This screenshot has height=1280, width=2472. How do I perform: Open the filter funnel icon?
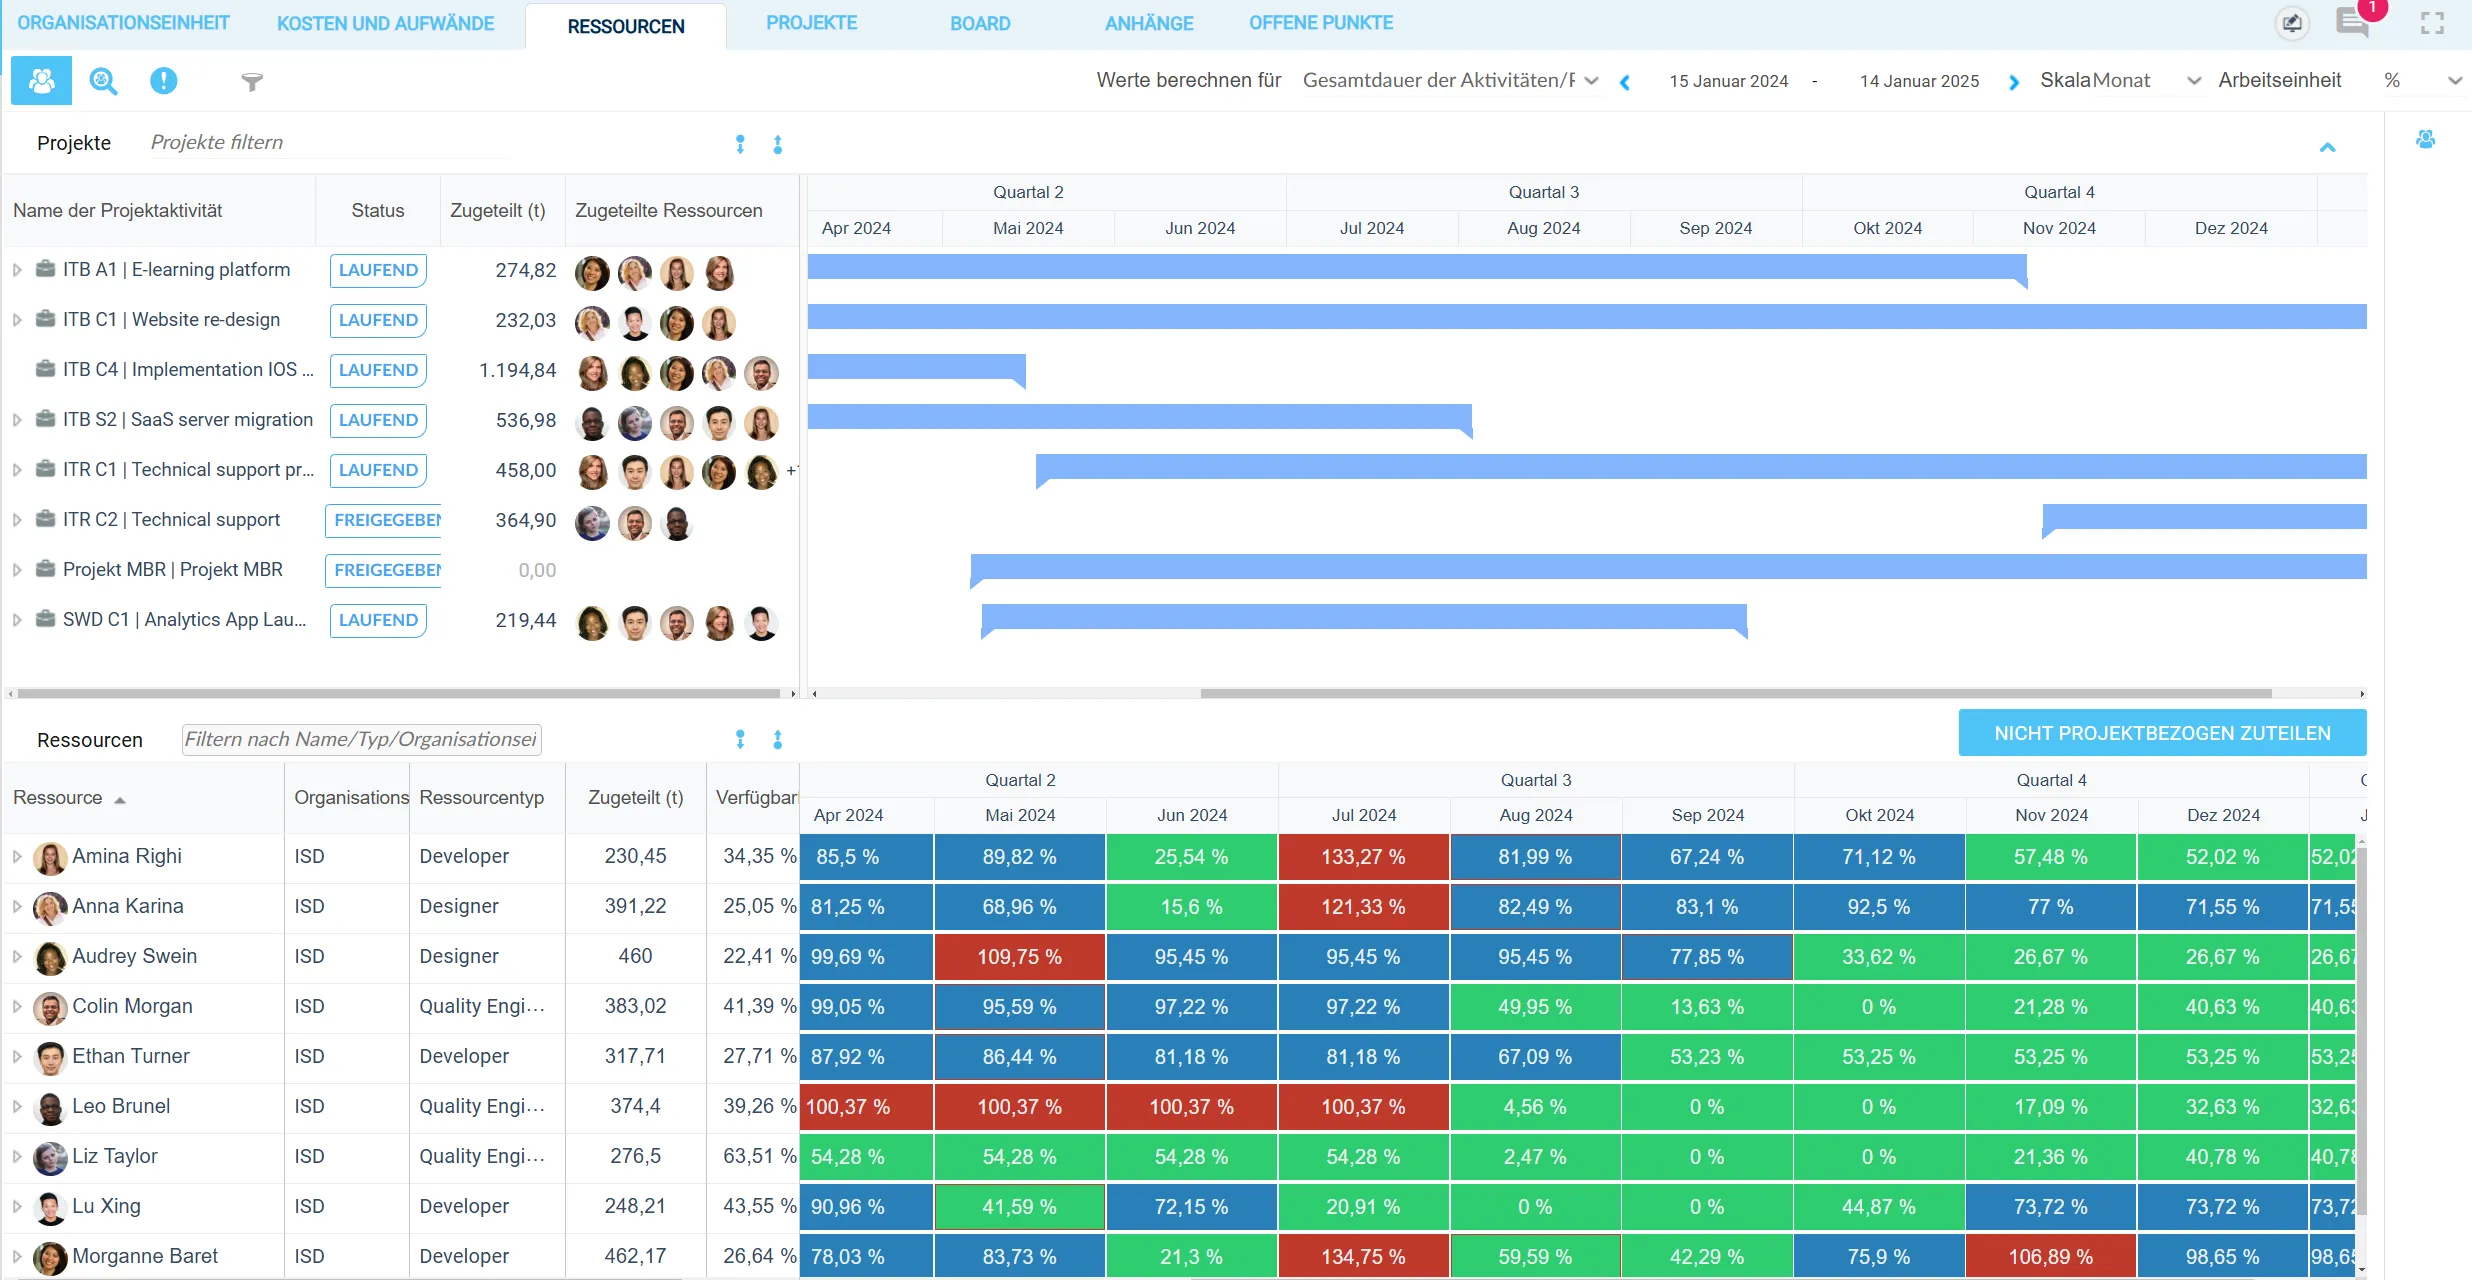coord(251,82)
